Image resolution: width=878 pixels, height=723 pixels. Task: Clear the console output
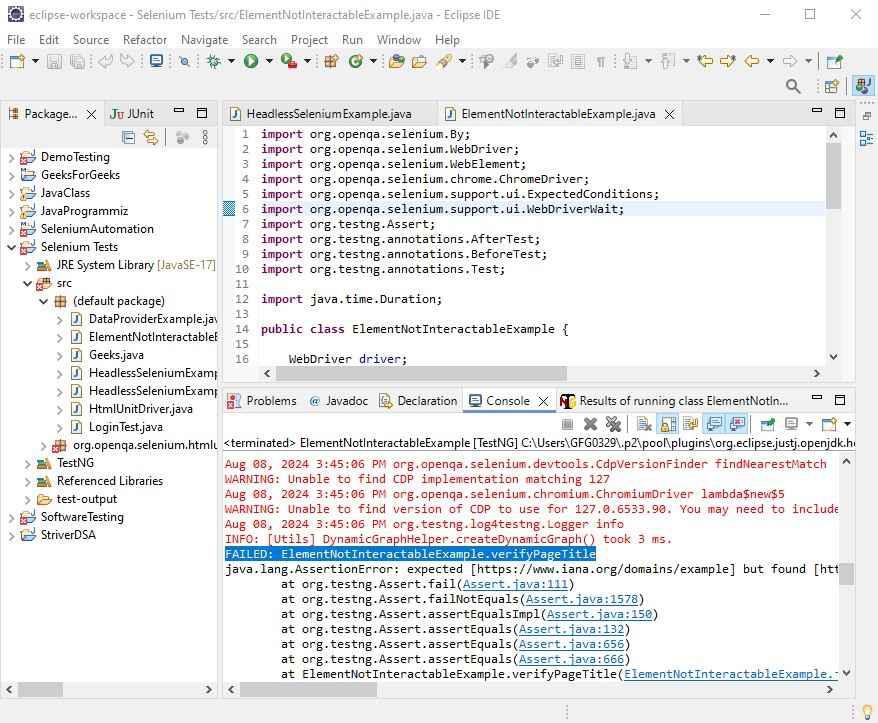[644, 424]
